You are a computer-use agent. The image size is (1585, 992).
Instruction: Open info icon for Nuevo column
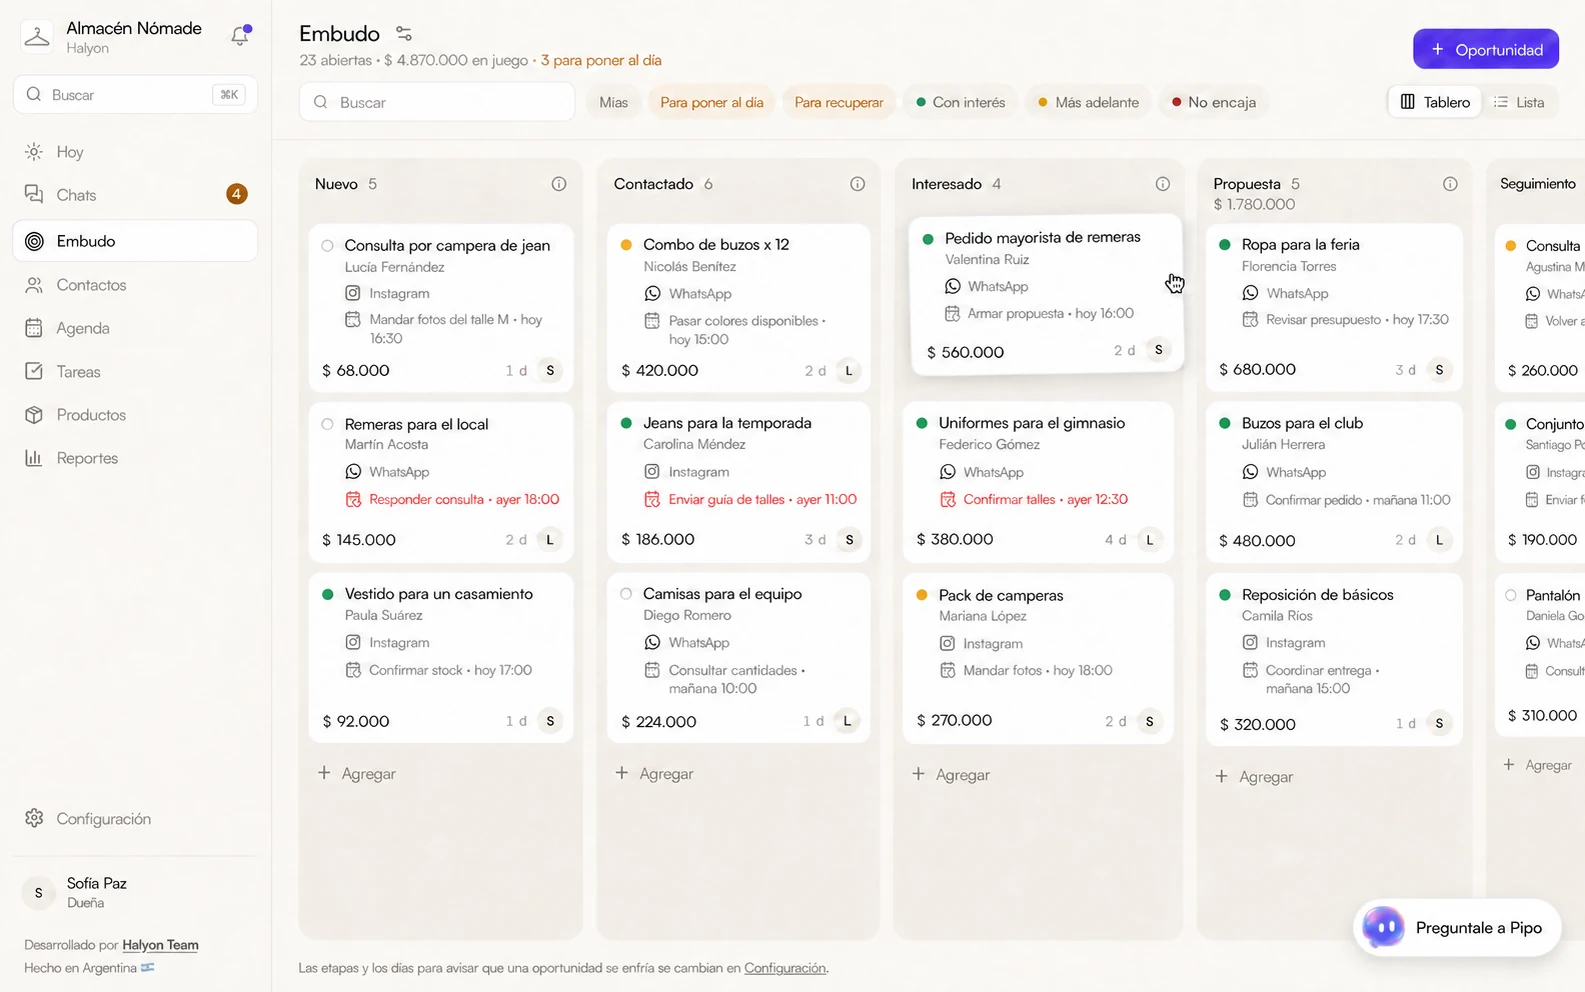tap(559, 184)
